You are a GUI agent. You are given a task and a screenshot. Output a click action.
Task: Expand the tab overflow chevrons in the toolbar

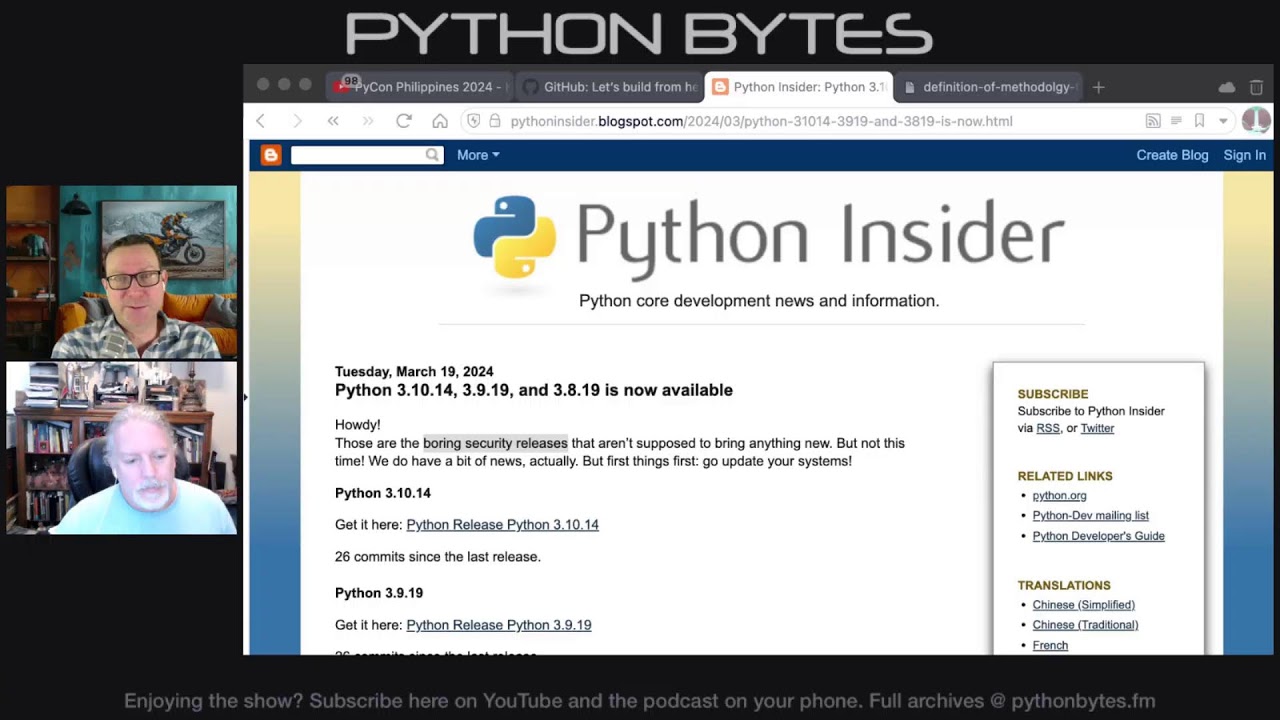point(334,120)
